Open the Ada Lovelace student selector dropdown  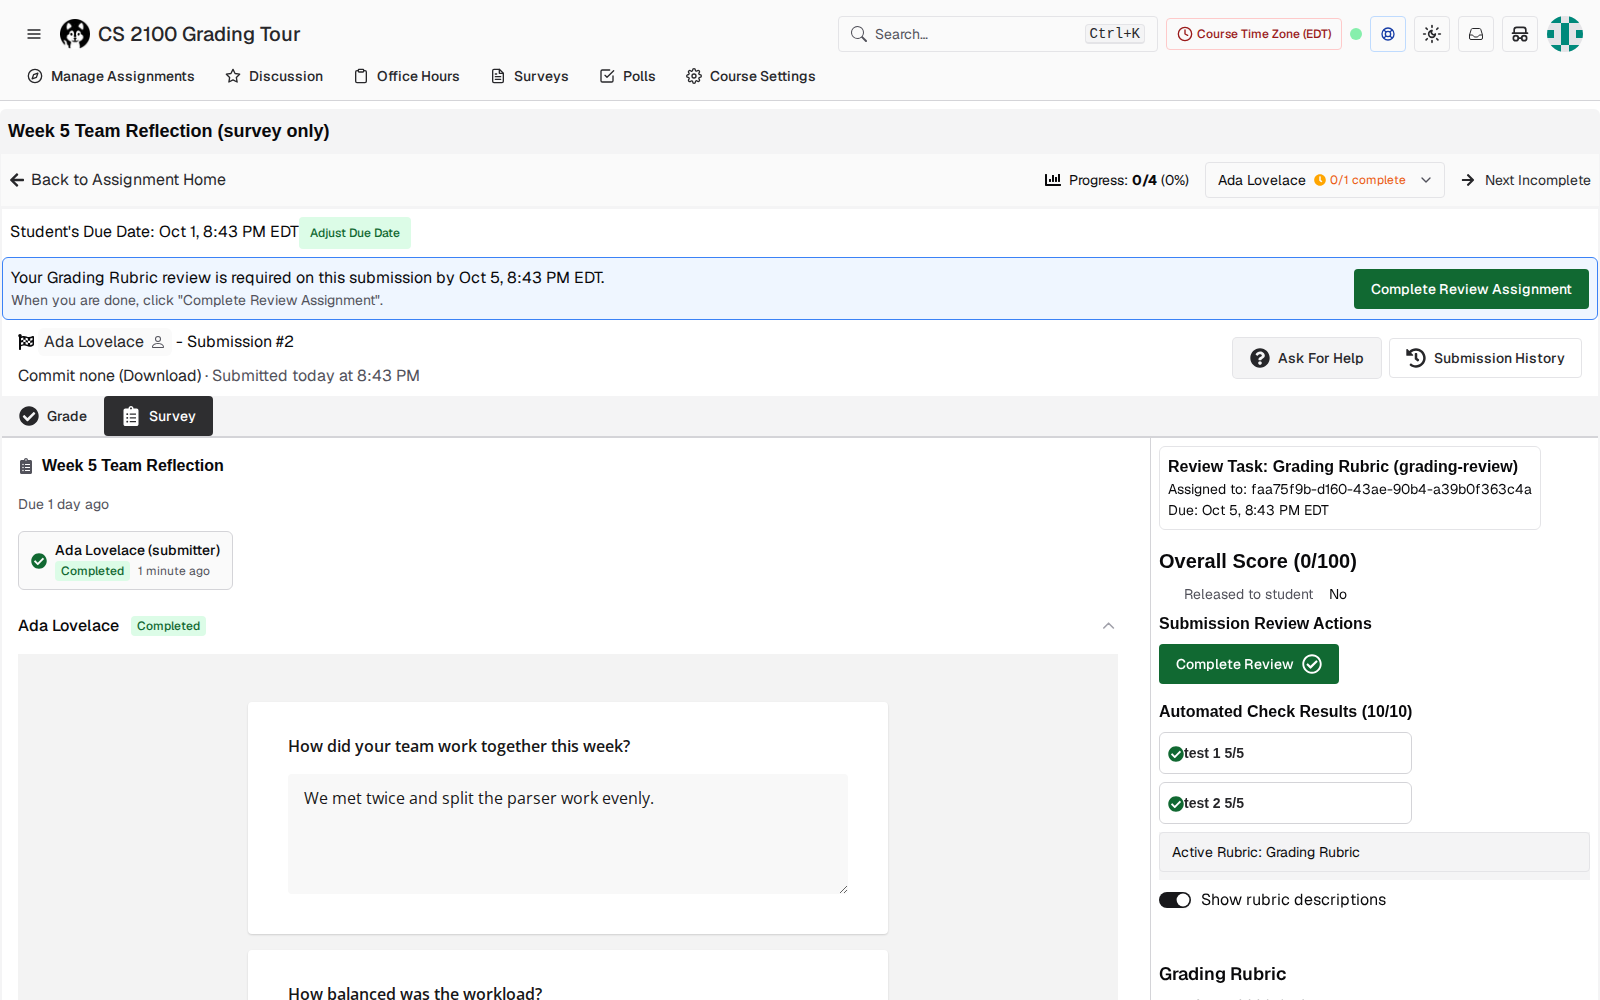pyautogui.click(x=1325, y=180)
